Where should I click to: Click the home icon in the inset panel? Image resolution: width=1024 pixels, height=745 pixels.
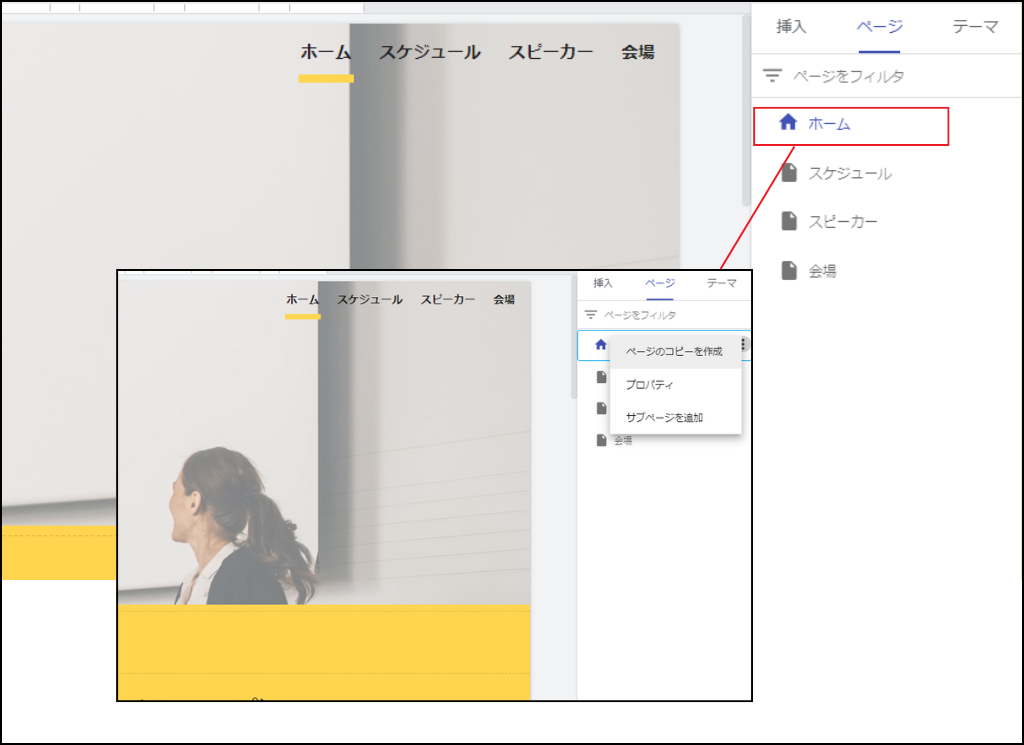tap(599, 343)
